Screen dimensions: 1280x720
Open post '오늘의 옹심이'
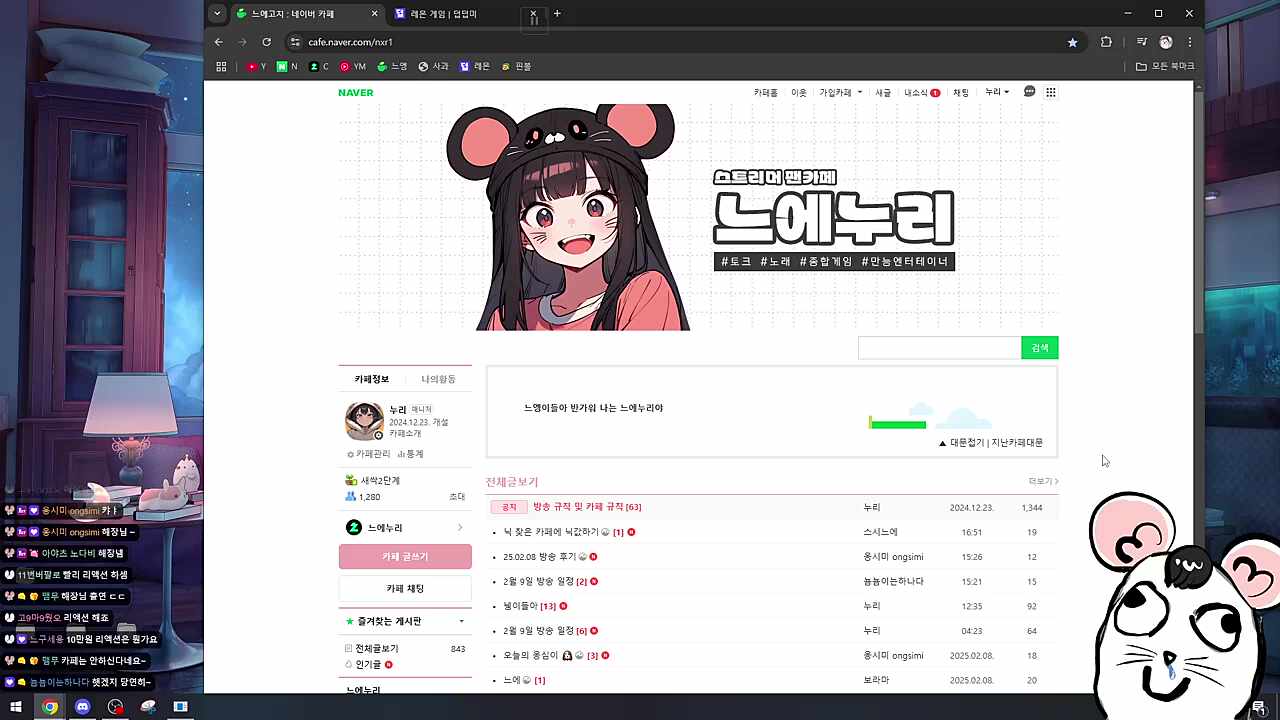[x=531, y=656]
